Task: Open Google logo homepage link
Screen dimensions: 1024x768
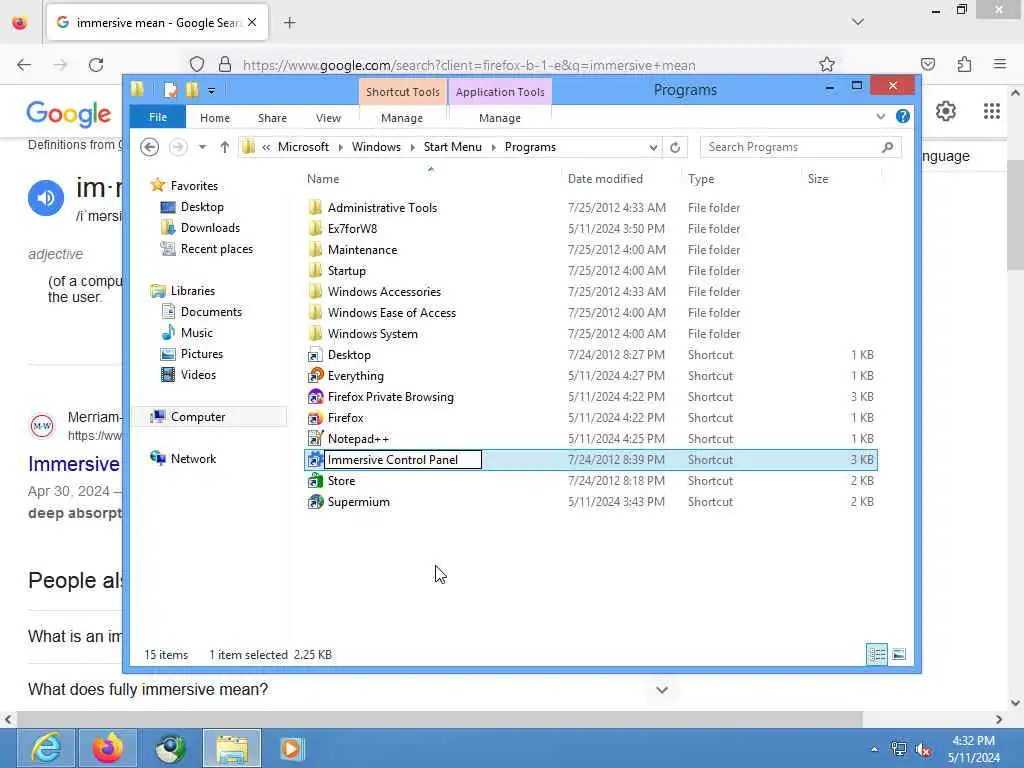Action: 69,114
